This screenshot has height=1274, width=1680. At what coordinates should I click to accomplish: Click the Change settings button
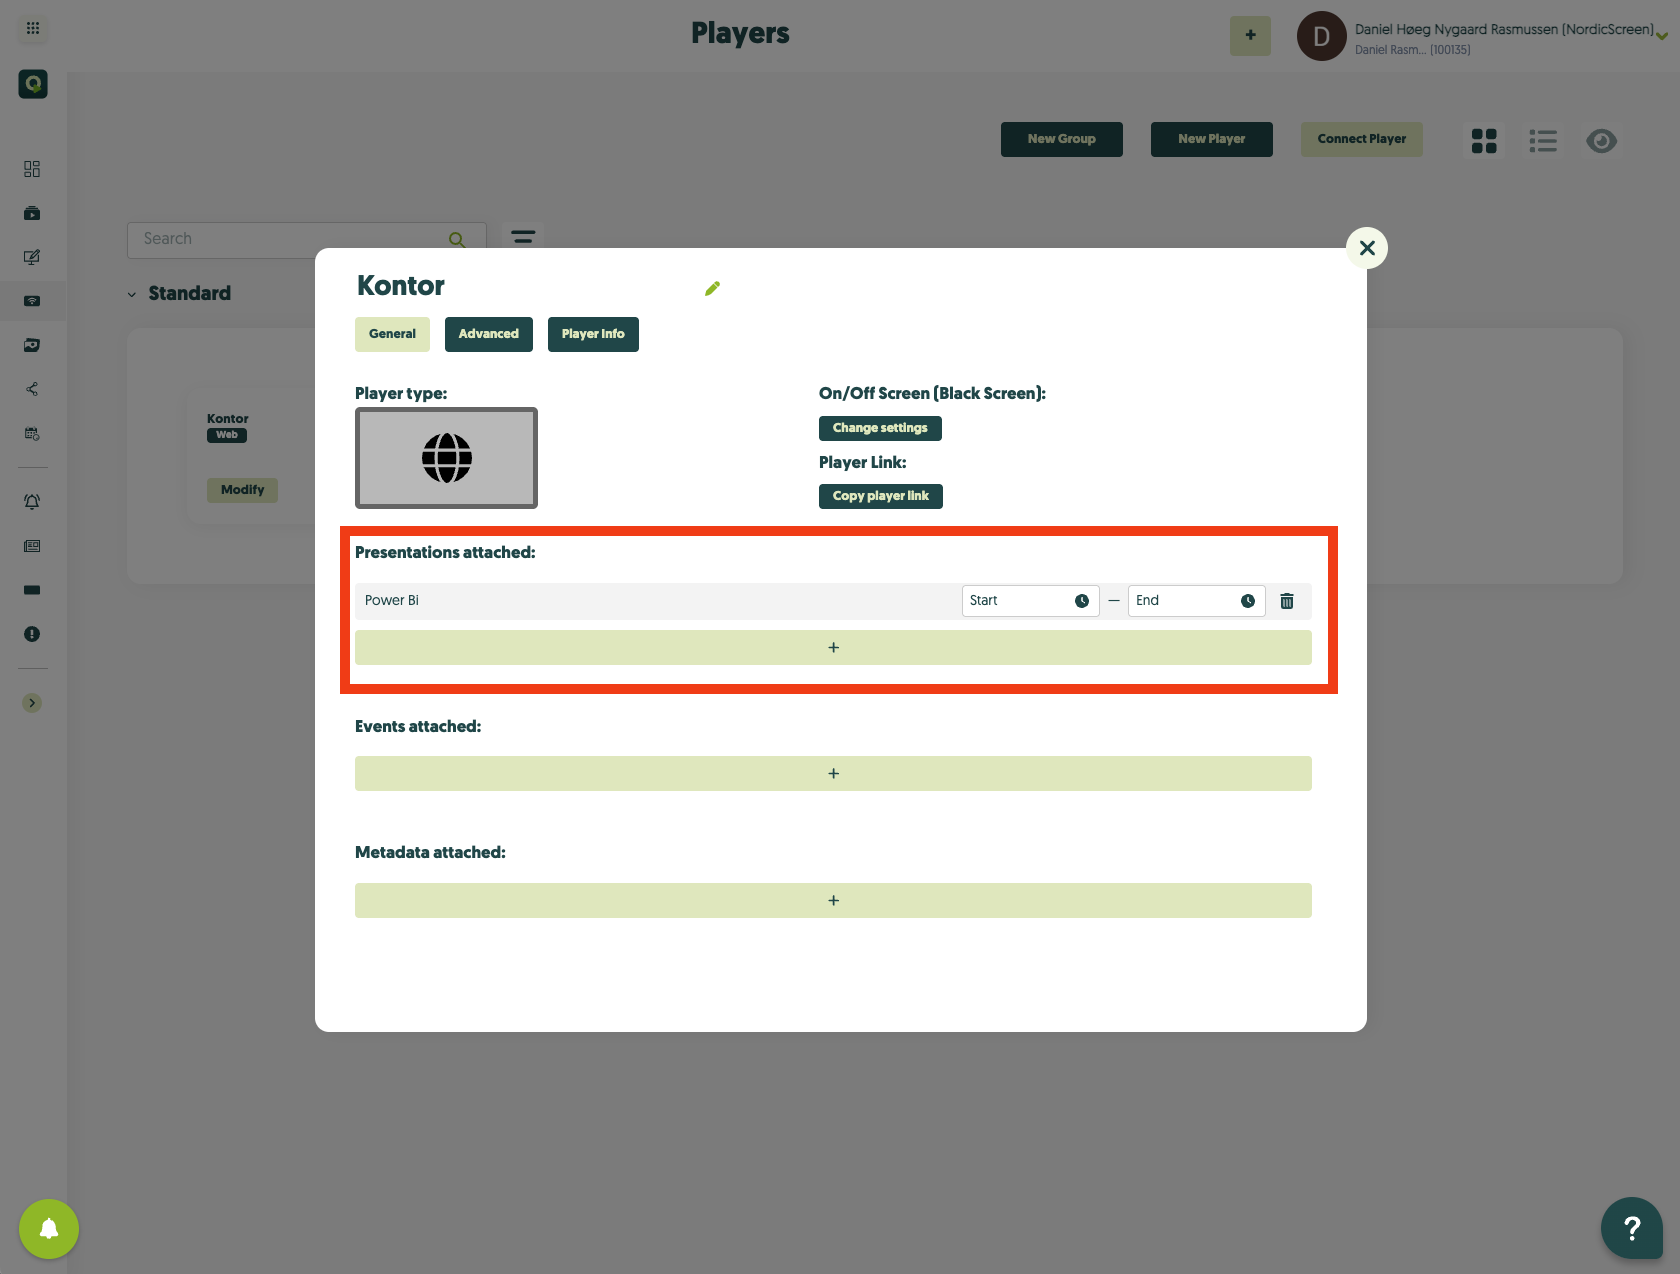pos(880,428)
